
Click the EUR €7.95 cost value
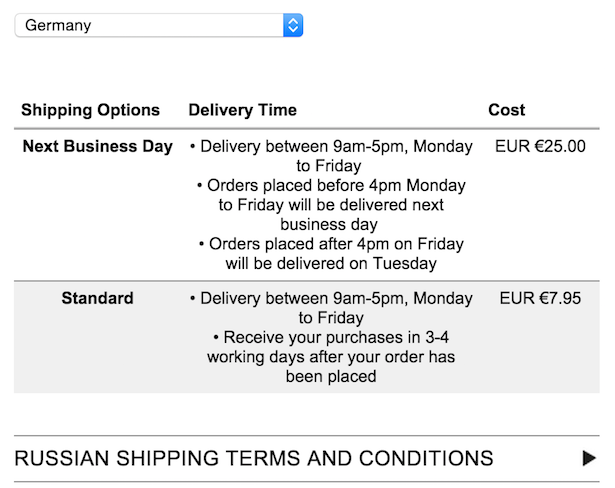tap(540, 298)
